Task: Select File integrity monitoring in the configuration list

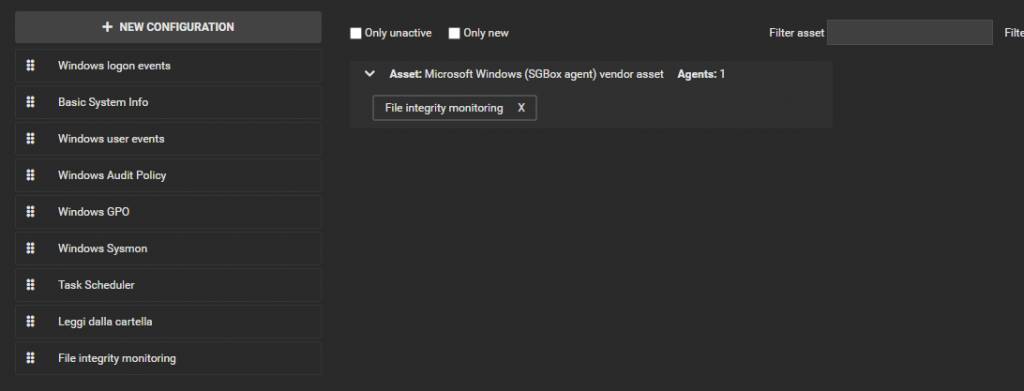Action: pyautogui.click(x=168, y=358)
